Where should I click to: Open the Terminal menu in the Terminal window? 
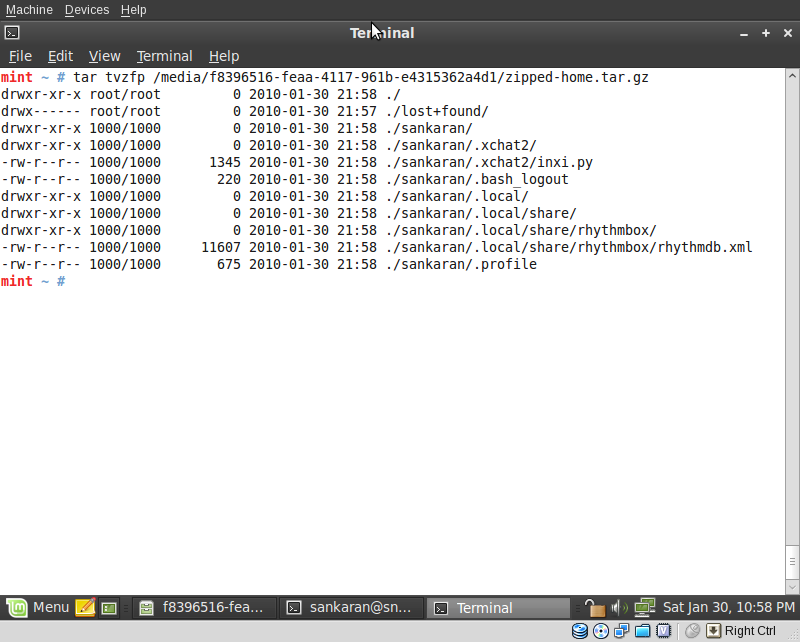coord(164,56)
